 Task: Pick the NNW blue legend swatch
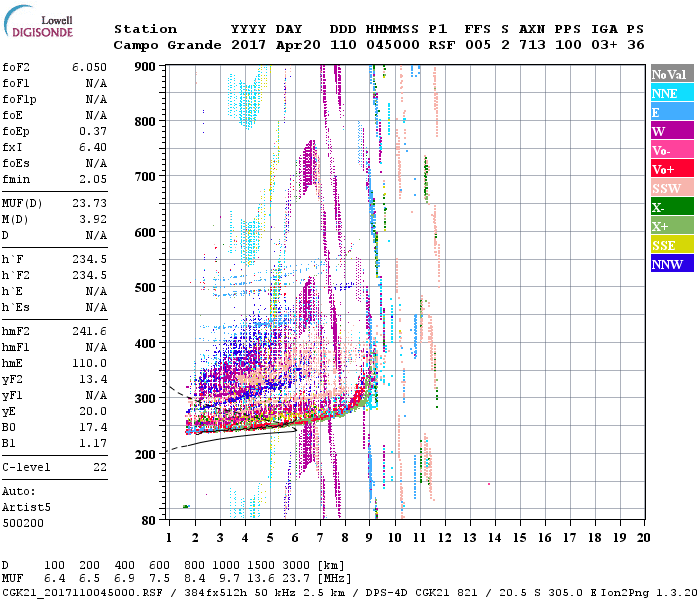671,264
